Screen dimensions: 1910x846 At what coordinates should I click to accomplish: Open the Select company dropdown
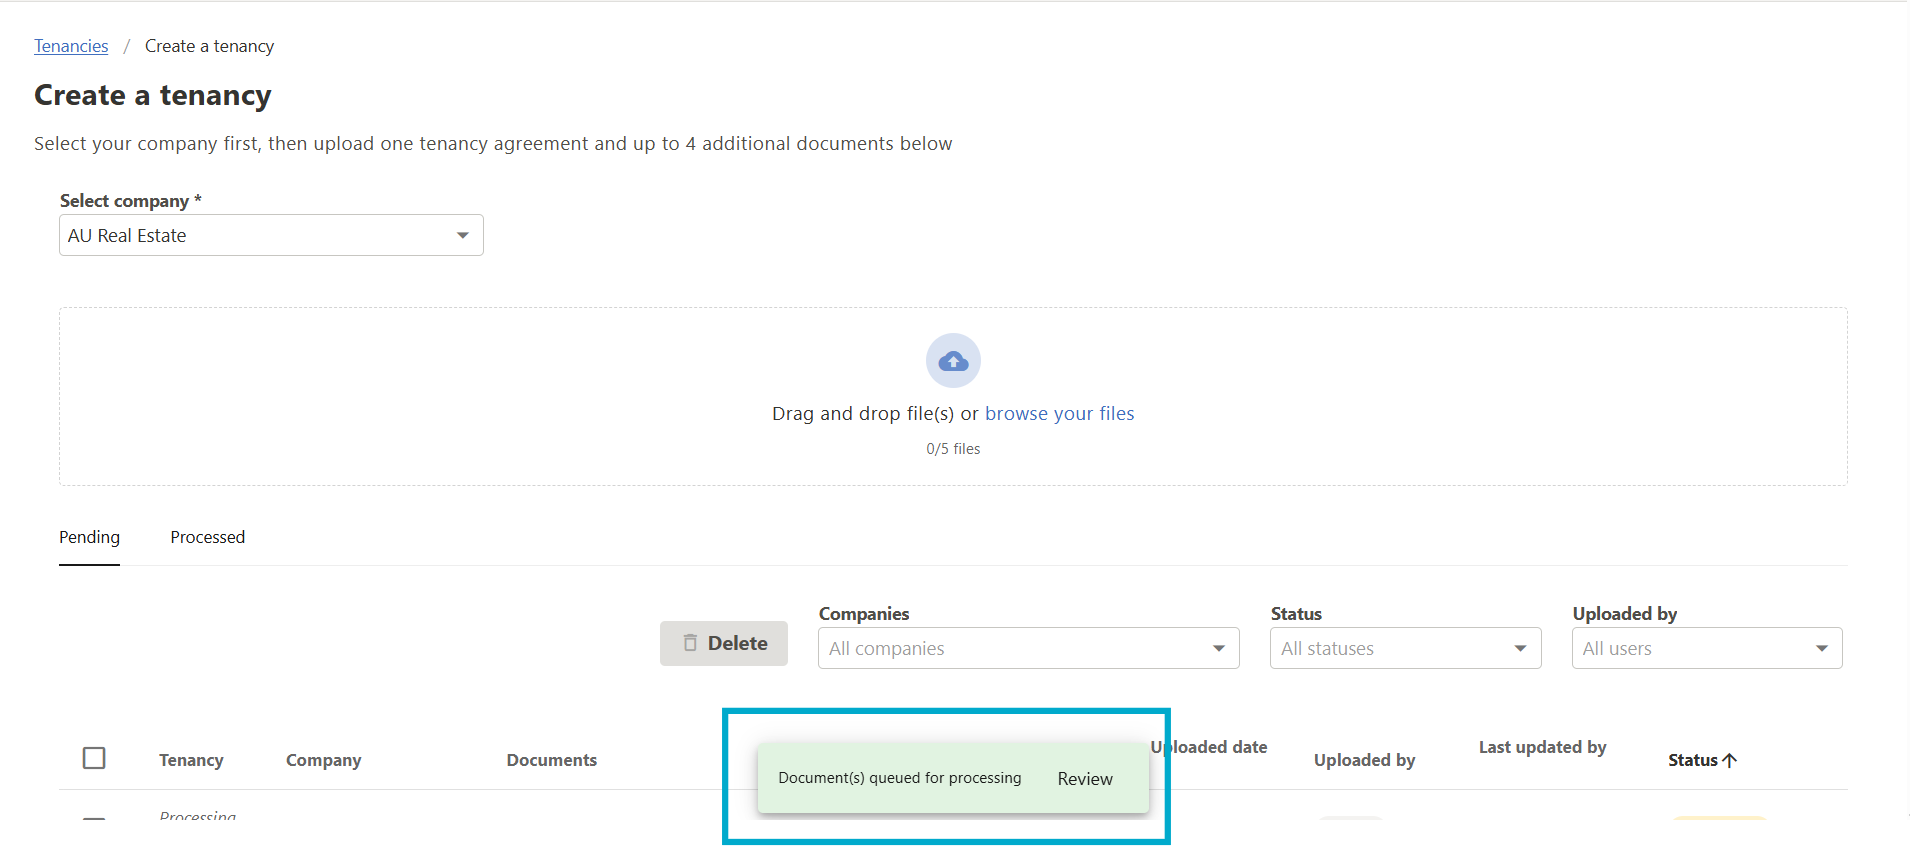[x=271, y=236]
